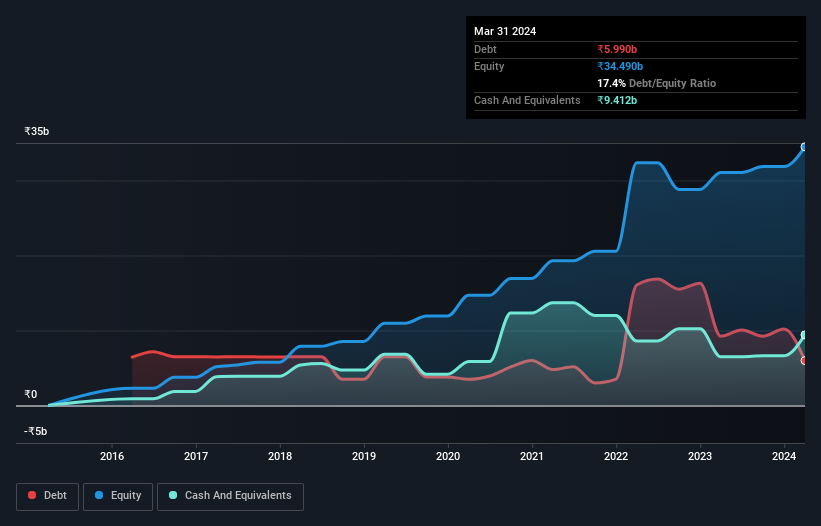Click the 2018 x-axis label
This screenshot has height=526, width=821.
[x=280, y=456]
